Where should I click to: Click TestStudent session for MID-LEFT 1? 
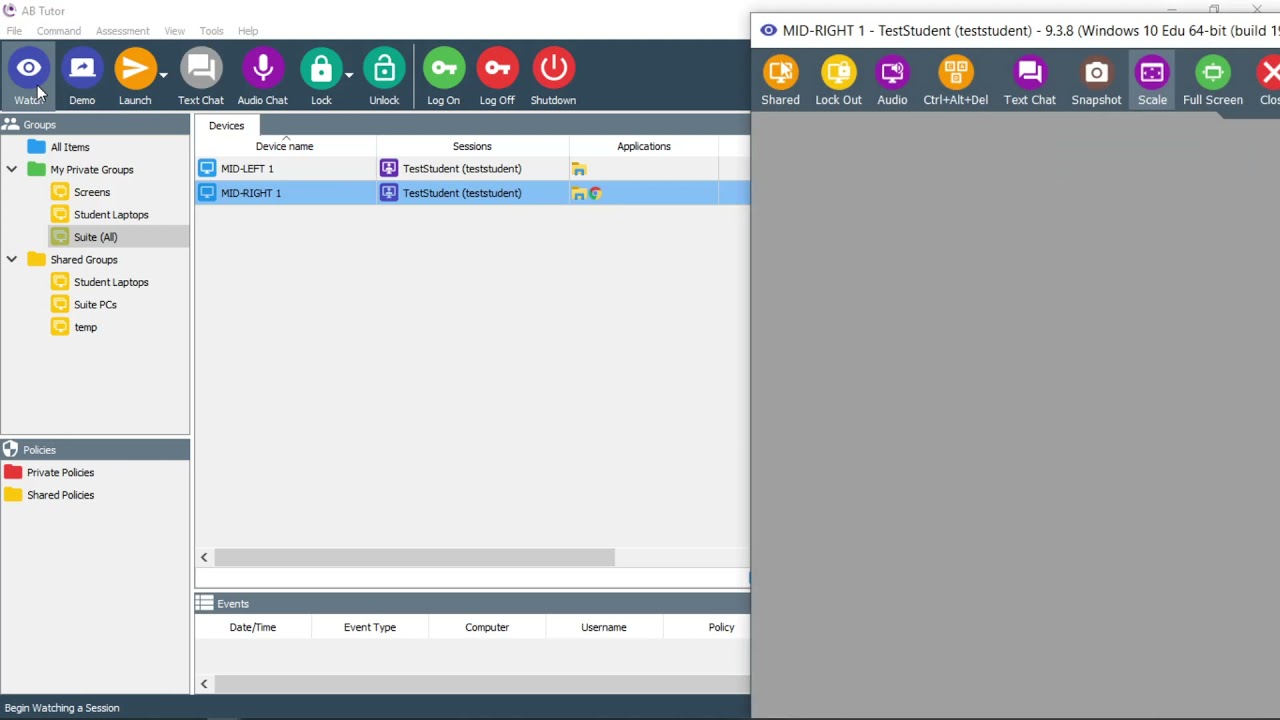462,169
